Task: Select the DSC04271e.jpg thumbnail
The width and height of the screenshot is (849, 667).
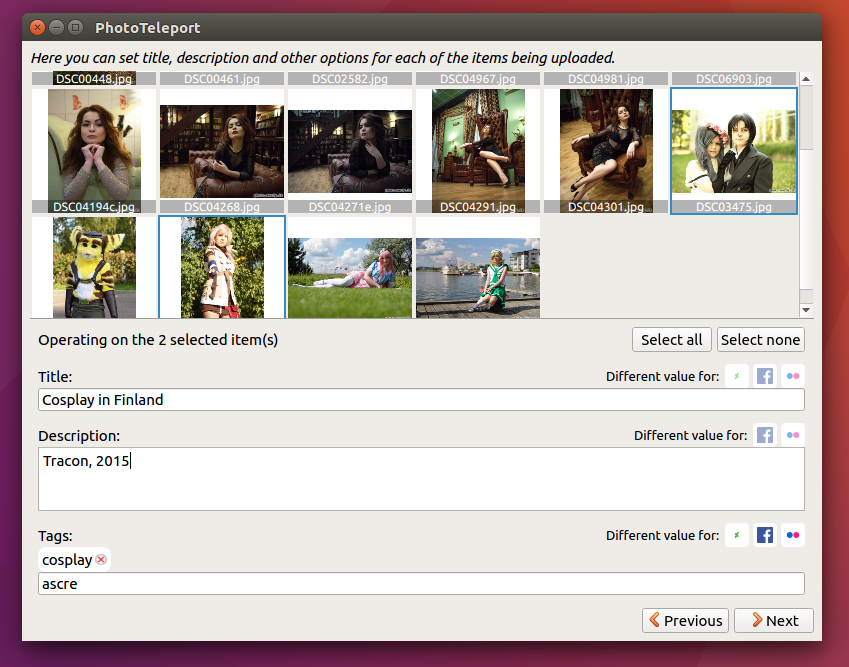Action: point(350,151)
